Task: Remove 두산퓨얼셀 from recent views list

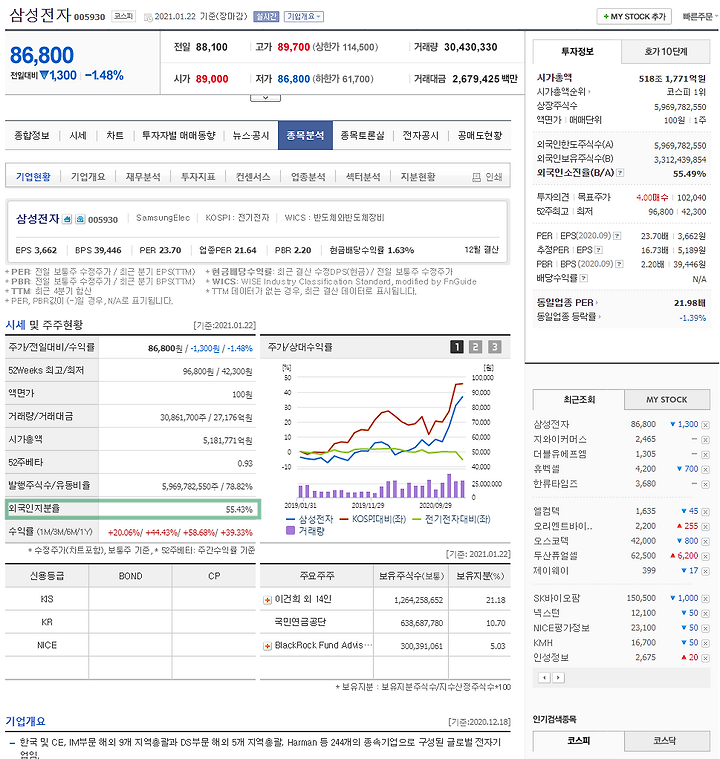Action: pyautogui.click(x=705, y=557)
